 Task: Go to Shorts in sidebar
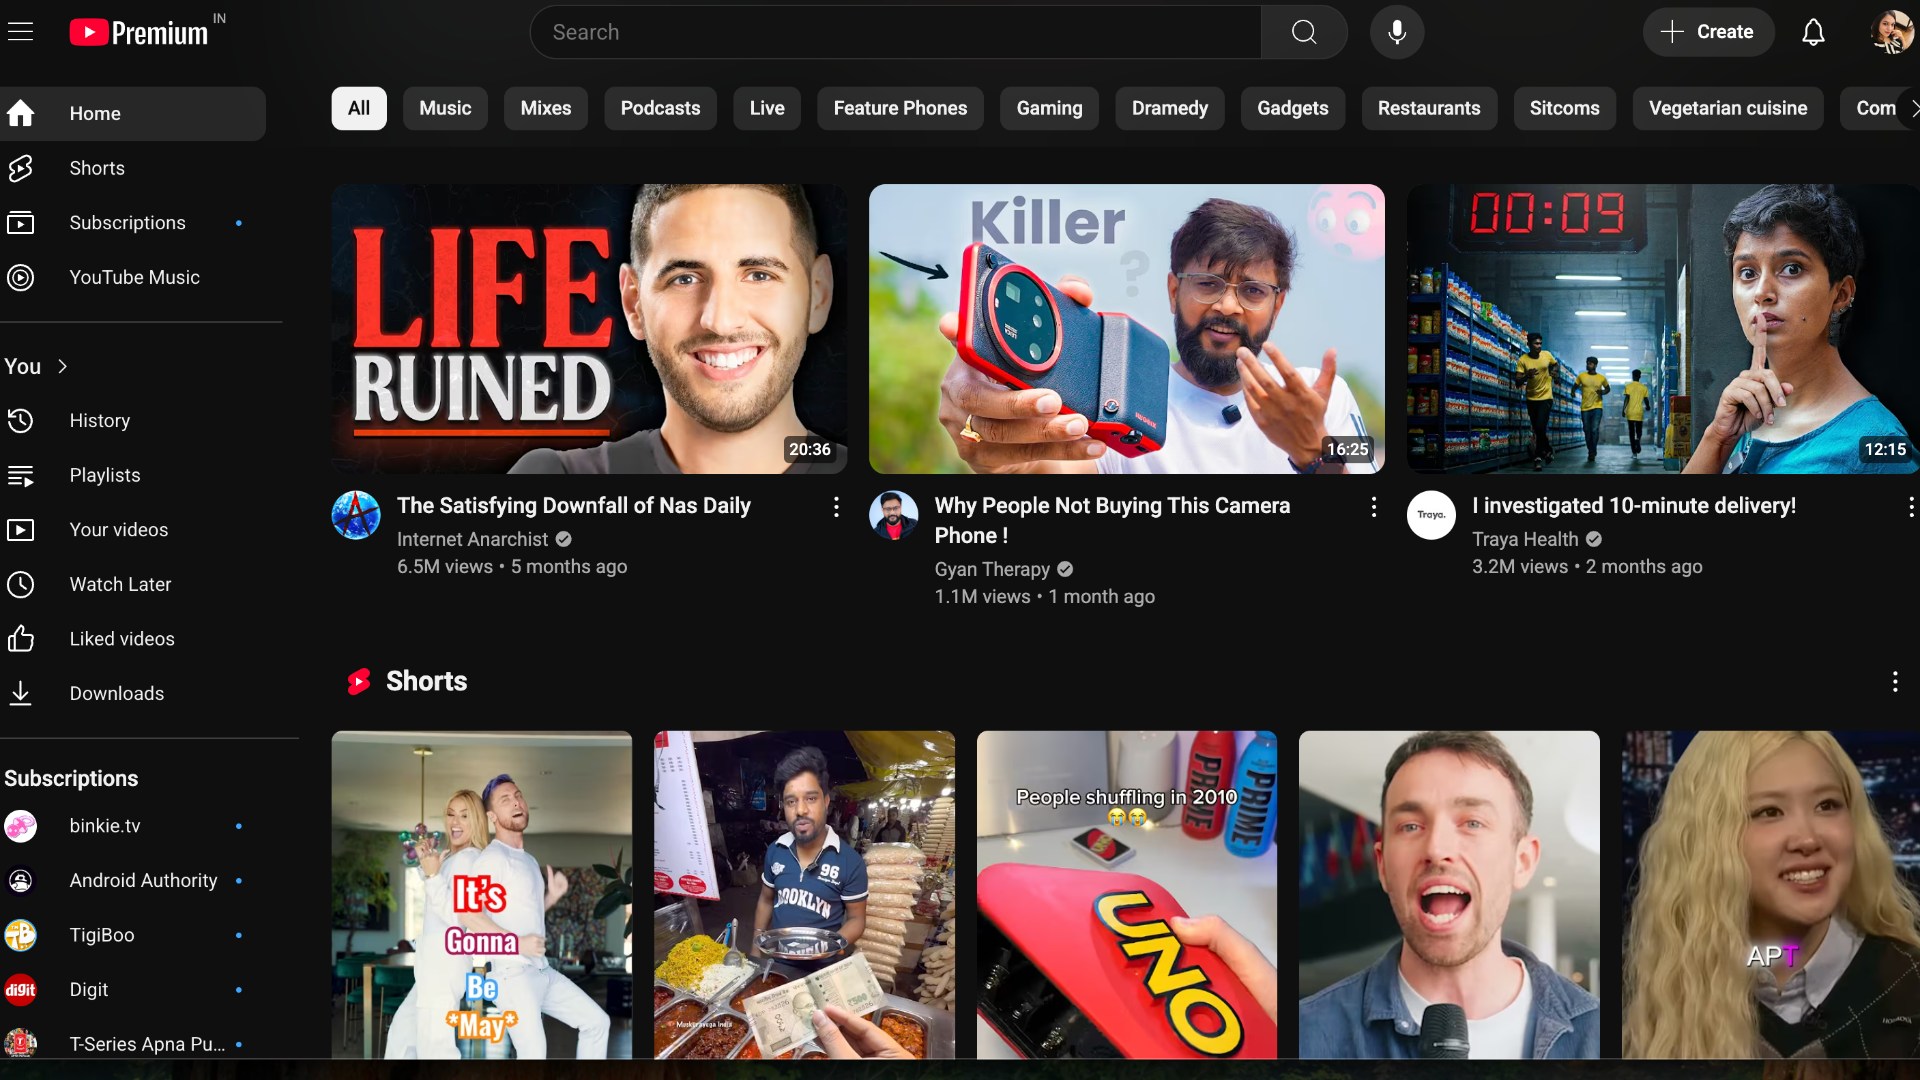(x=97, y=168)
